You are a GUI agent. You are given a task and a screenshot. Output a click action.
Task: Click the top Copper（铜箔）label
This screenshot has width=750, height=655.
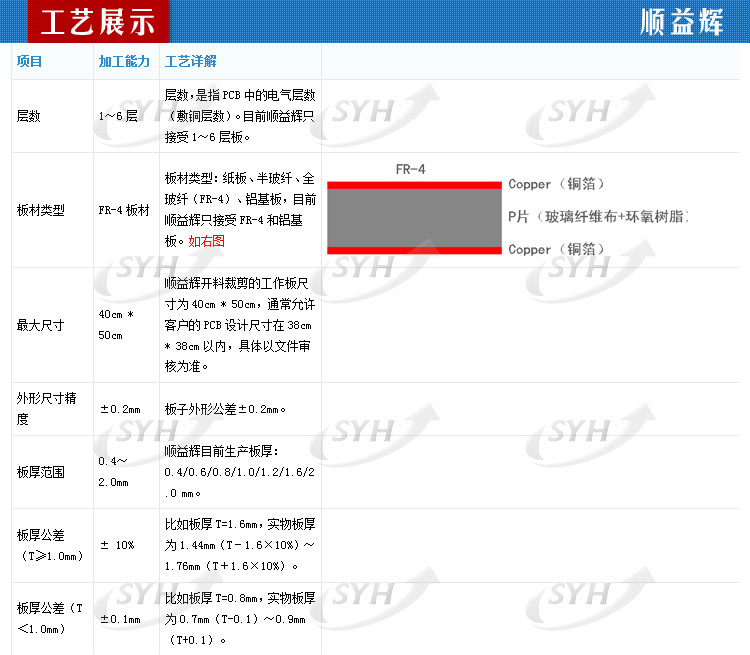[x=556, y=184]
